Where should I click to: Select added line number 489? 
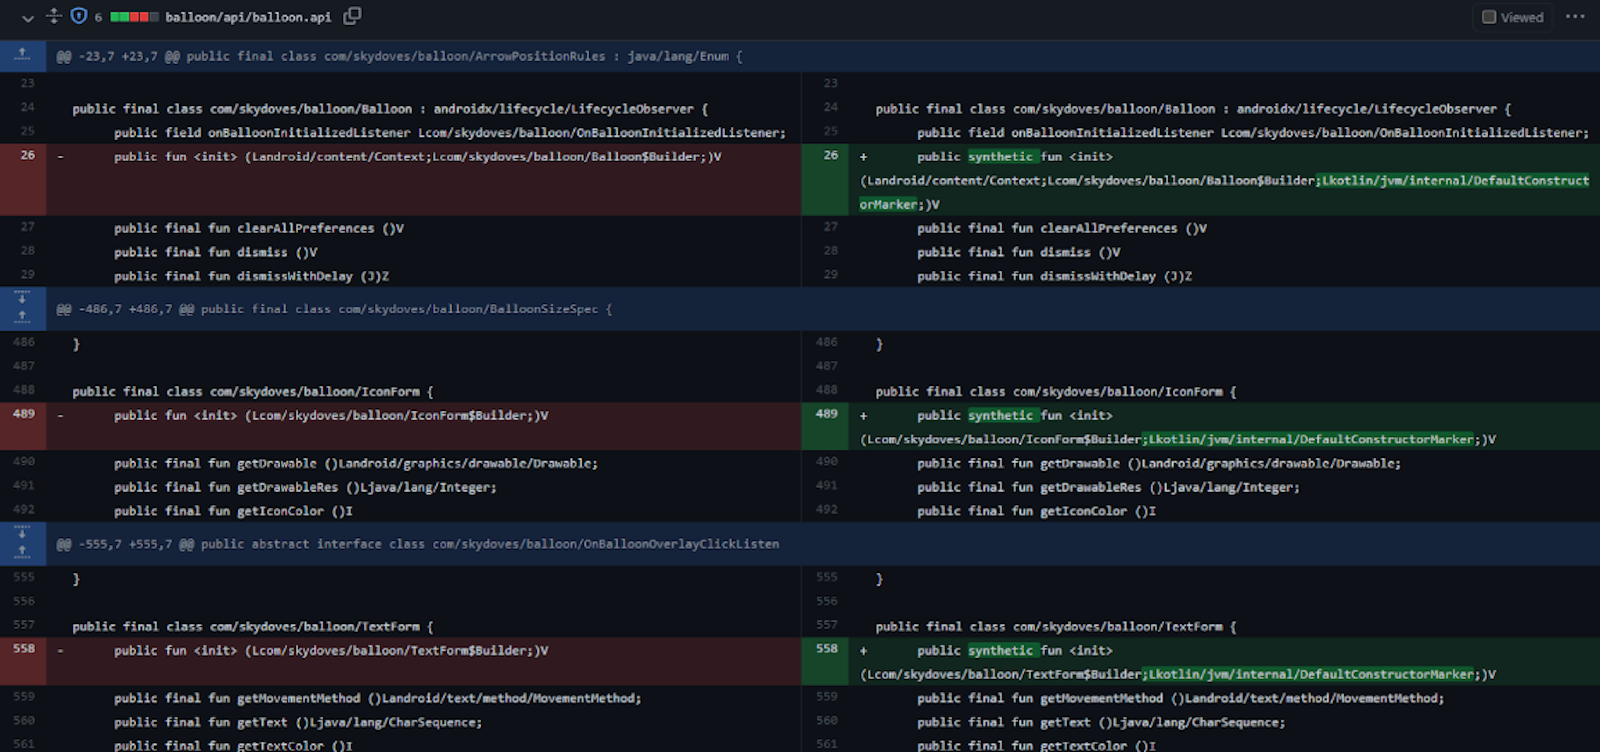[826, 414]
